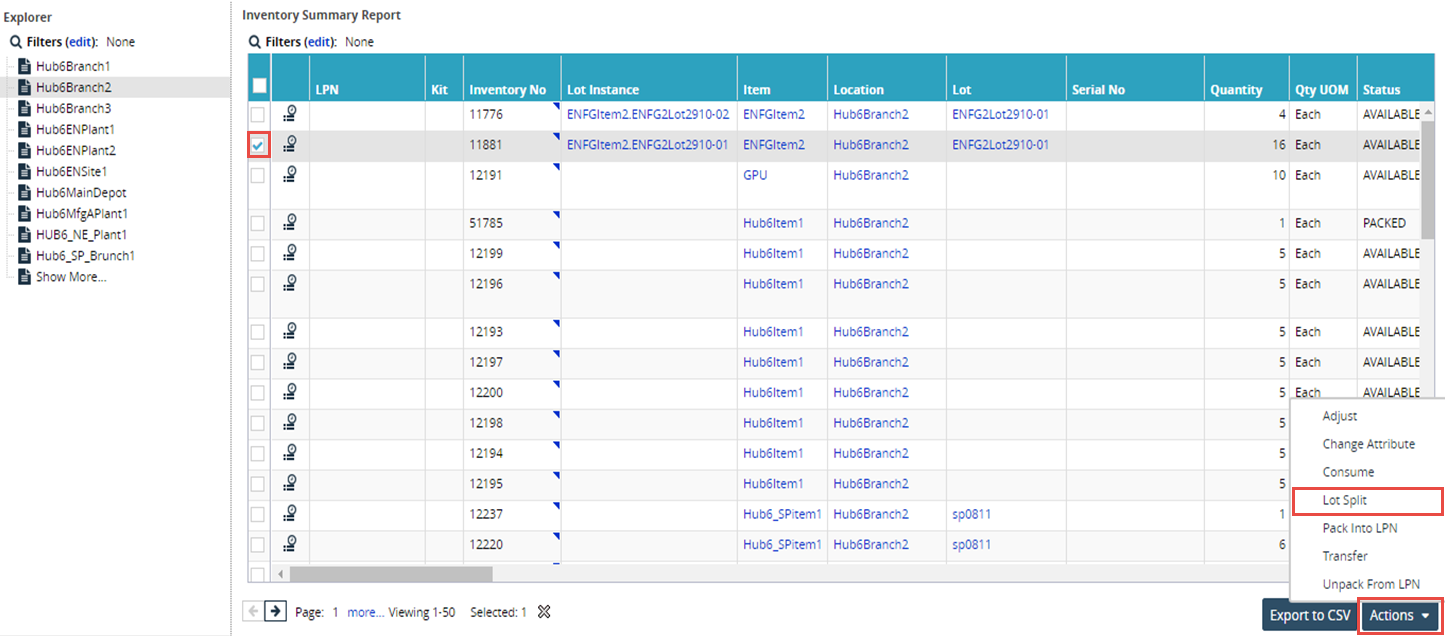The image size is (1445, 636).
Task: Check the row for inventory 12237
Action: pyautogui.click(x=258, y=515)
